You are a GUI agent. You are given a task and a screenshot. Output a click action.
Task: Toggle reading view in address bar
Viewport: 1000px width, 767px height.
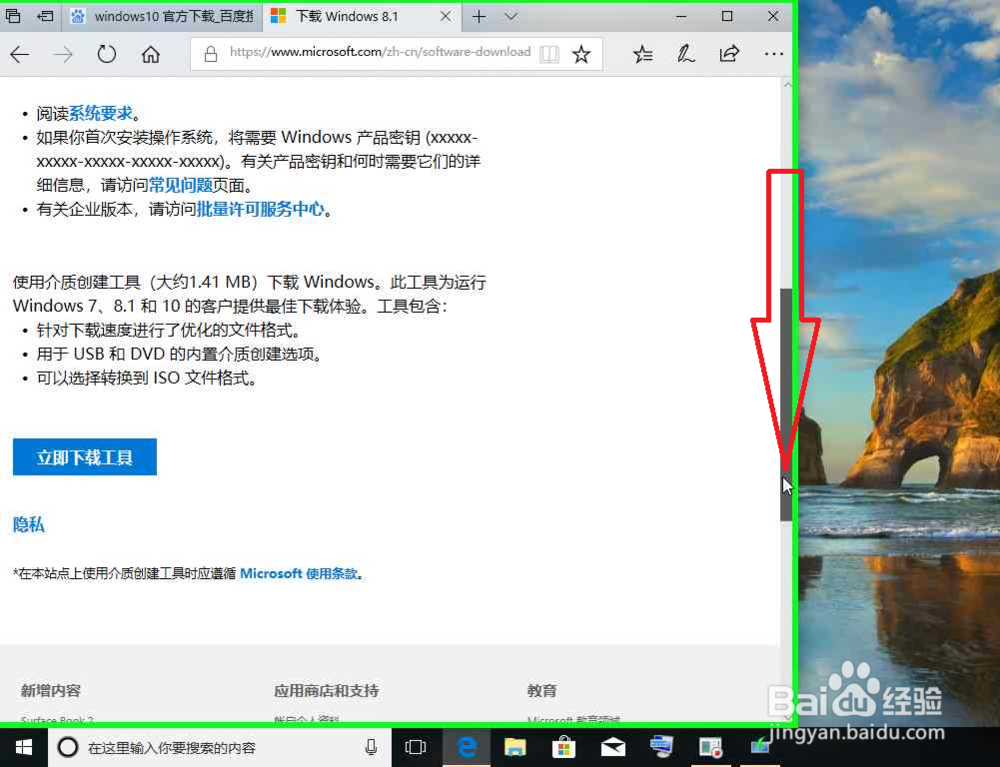(x=549, y=54)
